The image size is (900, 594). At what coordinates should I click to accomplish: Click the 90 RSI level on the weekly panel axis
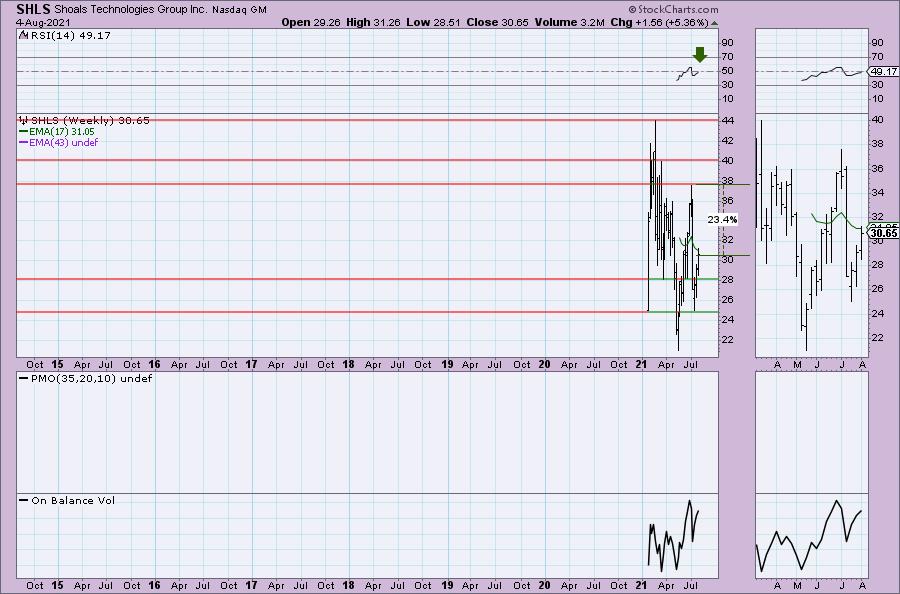click(x=727, y=42)
